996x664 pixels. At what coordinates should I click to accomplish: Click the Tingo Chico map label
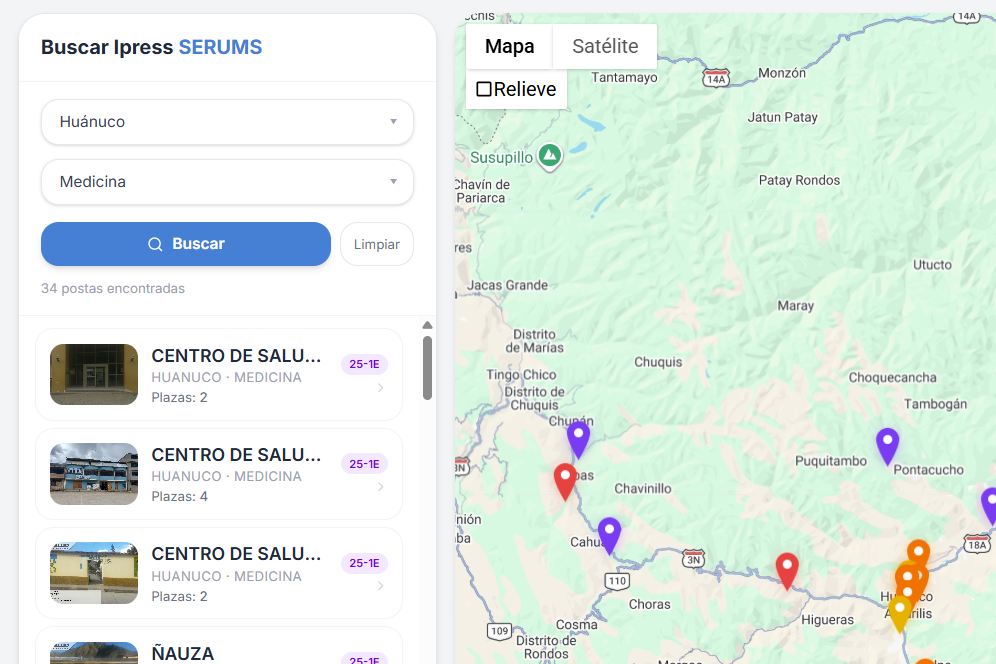[x=522, y=375]
